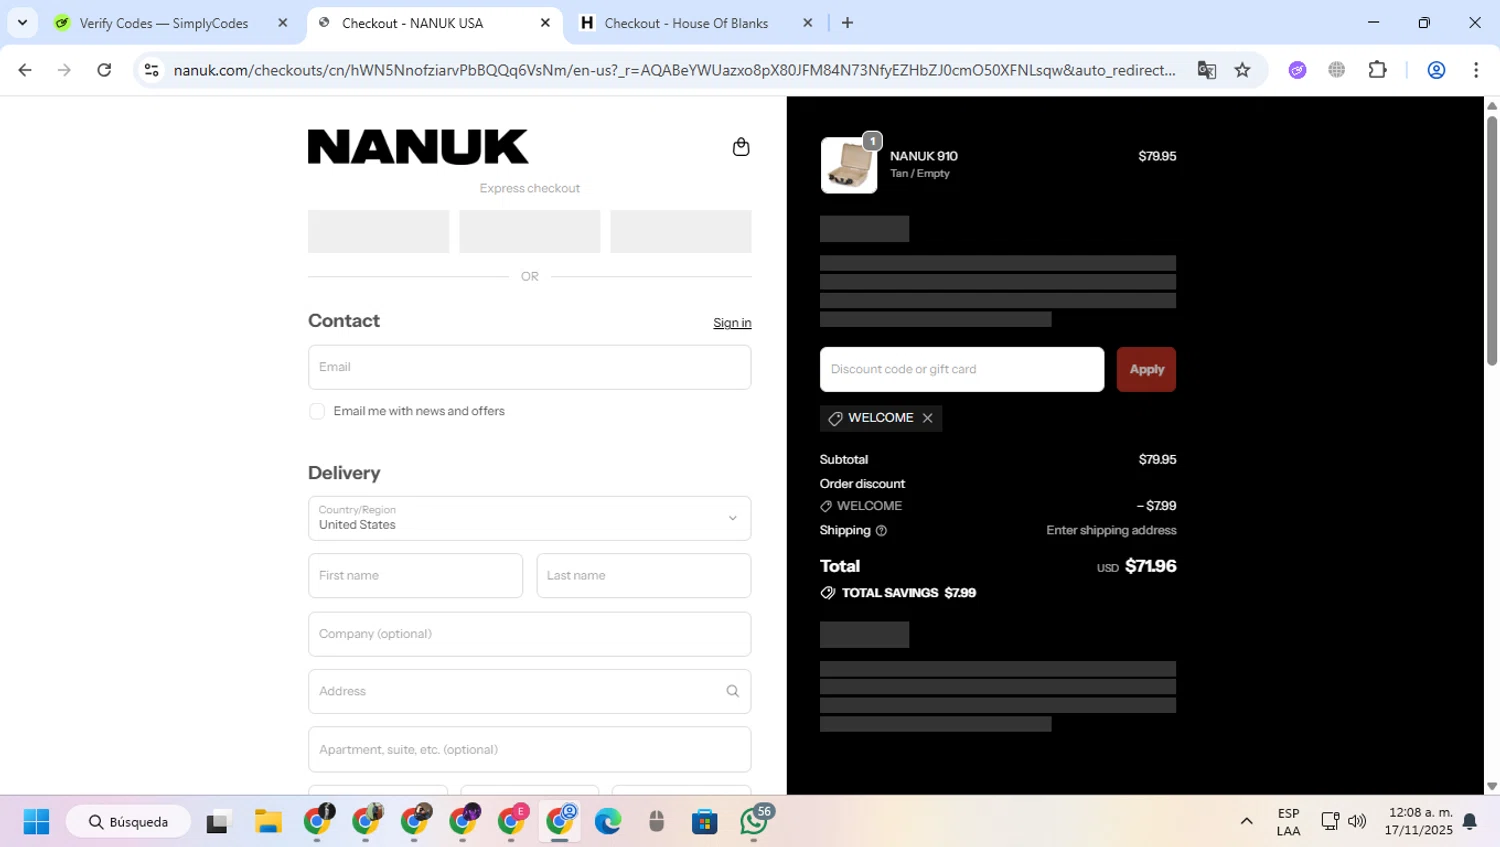Open the Task View taskbar icon
1500x847 pixels.
pos(218,822)
